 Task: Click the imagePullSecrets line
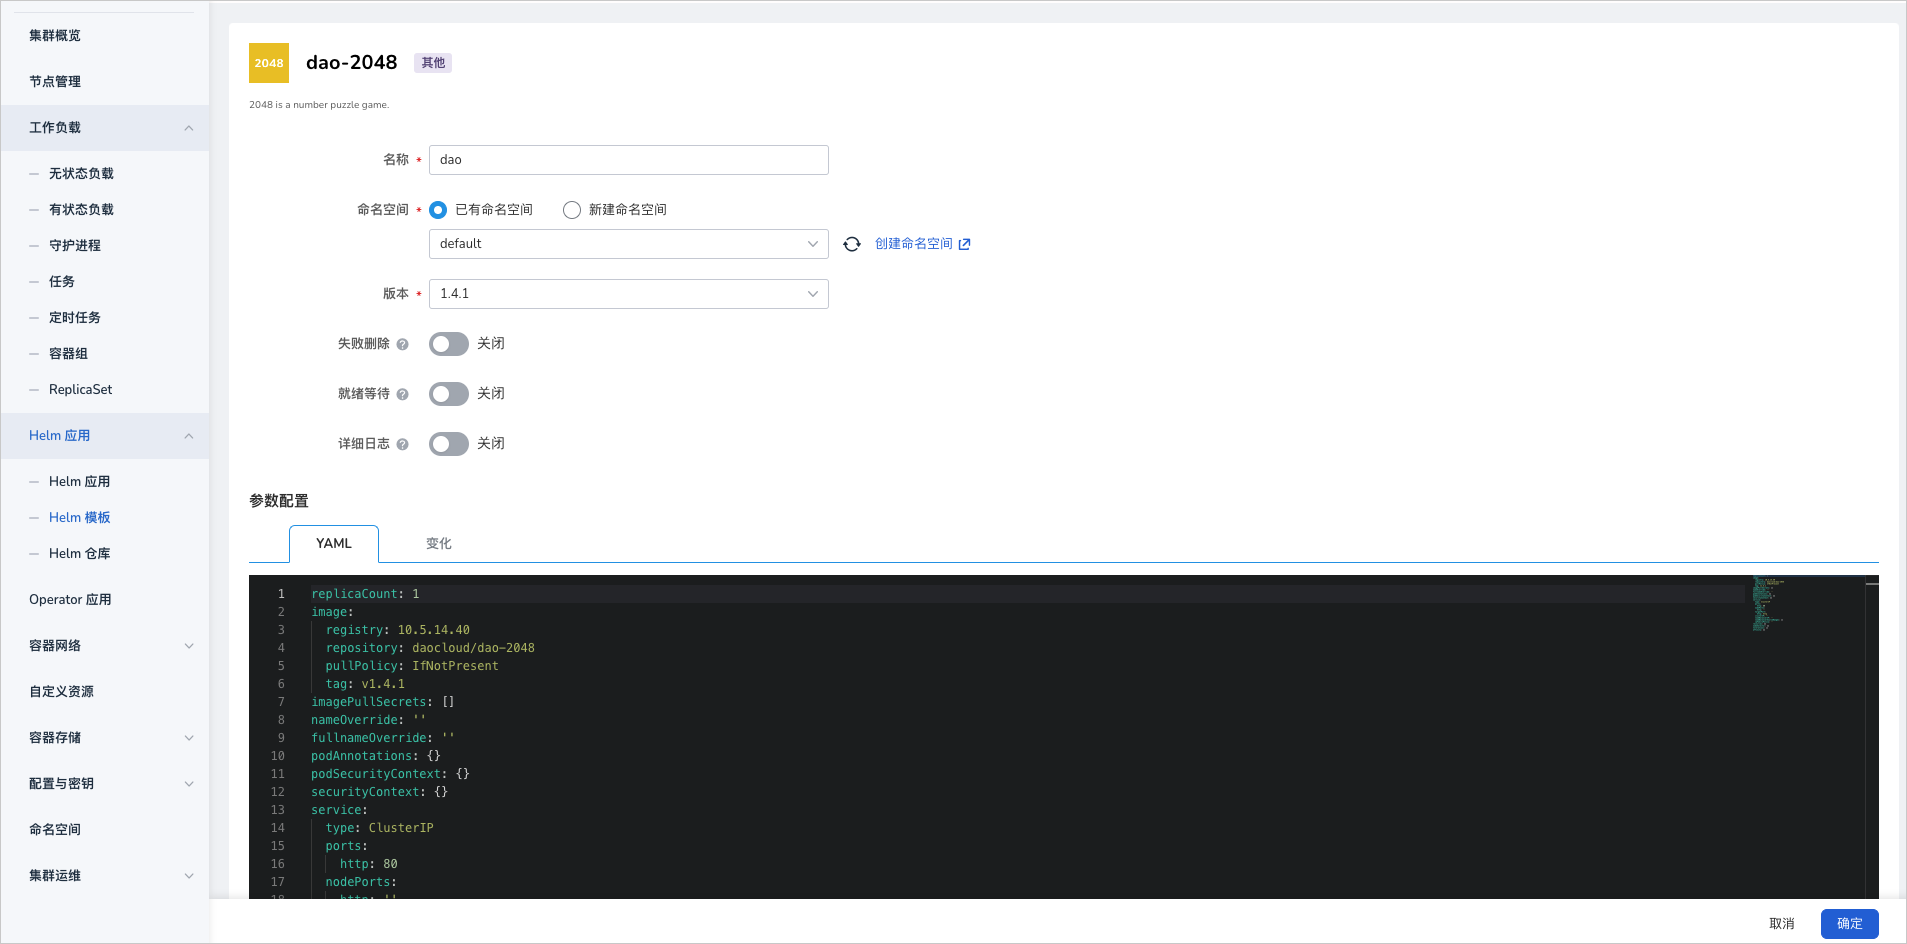383,702
